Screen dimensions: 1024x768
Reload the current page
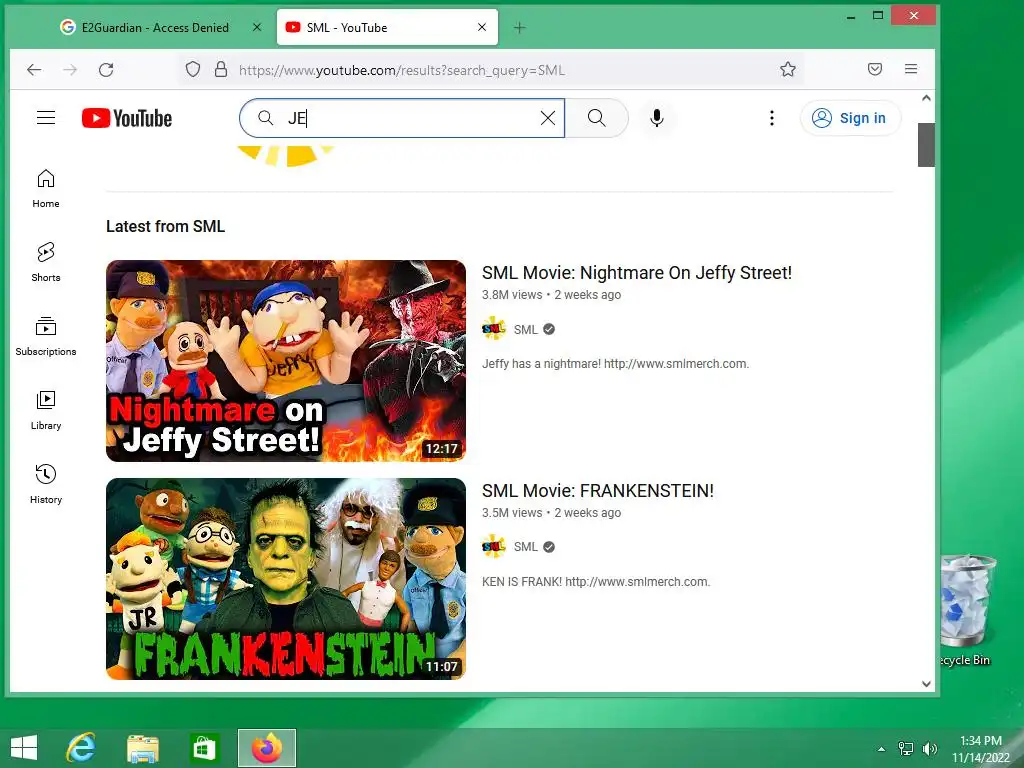(106, 69)
